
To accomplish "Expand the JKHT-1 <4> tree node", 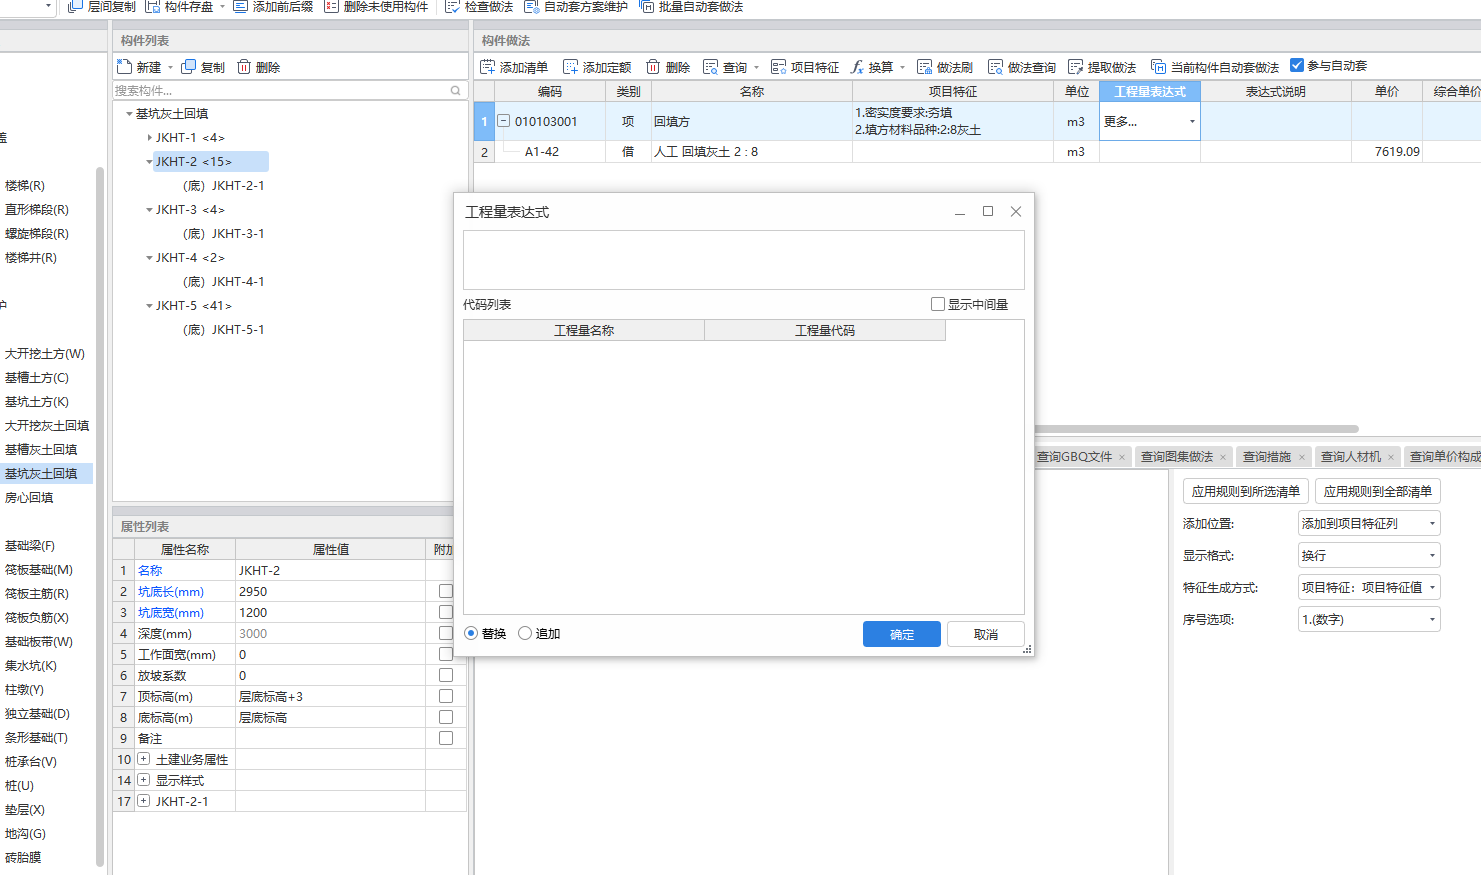I will pyautogui.click(x=149, y=138).
